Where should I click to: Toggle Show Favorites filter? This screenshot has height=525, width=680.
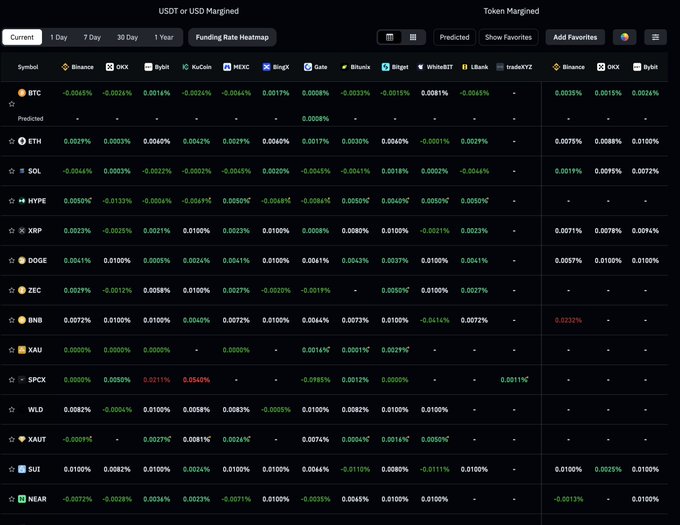508,37
